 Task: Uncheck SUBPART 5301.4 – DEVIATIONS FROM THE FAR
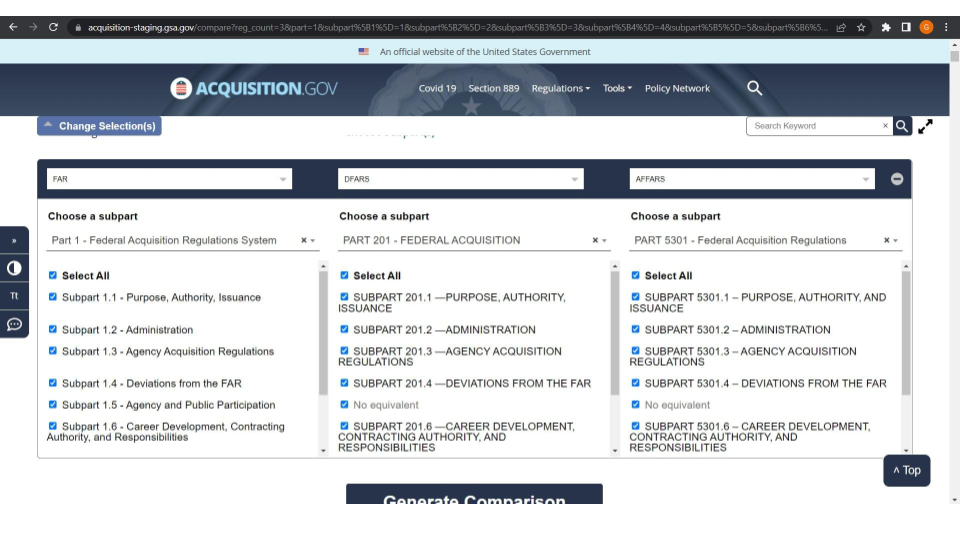tap(636, 383)
